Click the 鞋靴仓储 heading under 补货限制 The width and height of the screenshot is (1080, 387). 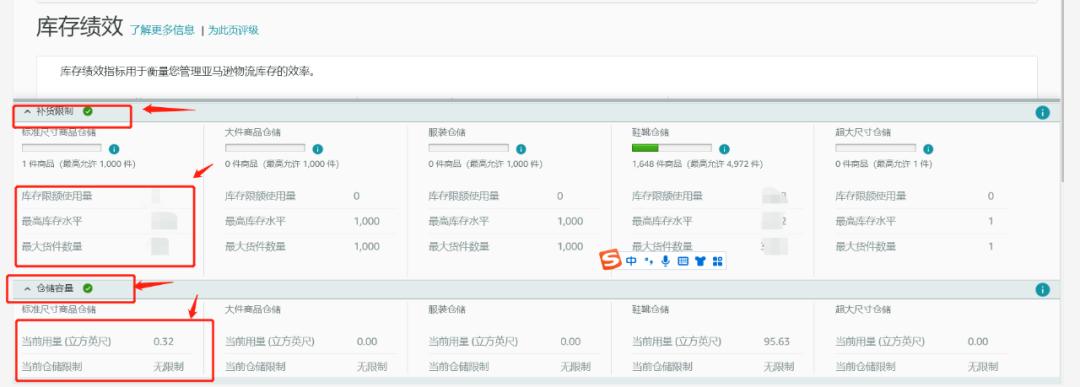[650, 132]
